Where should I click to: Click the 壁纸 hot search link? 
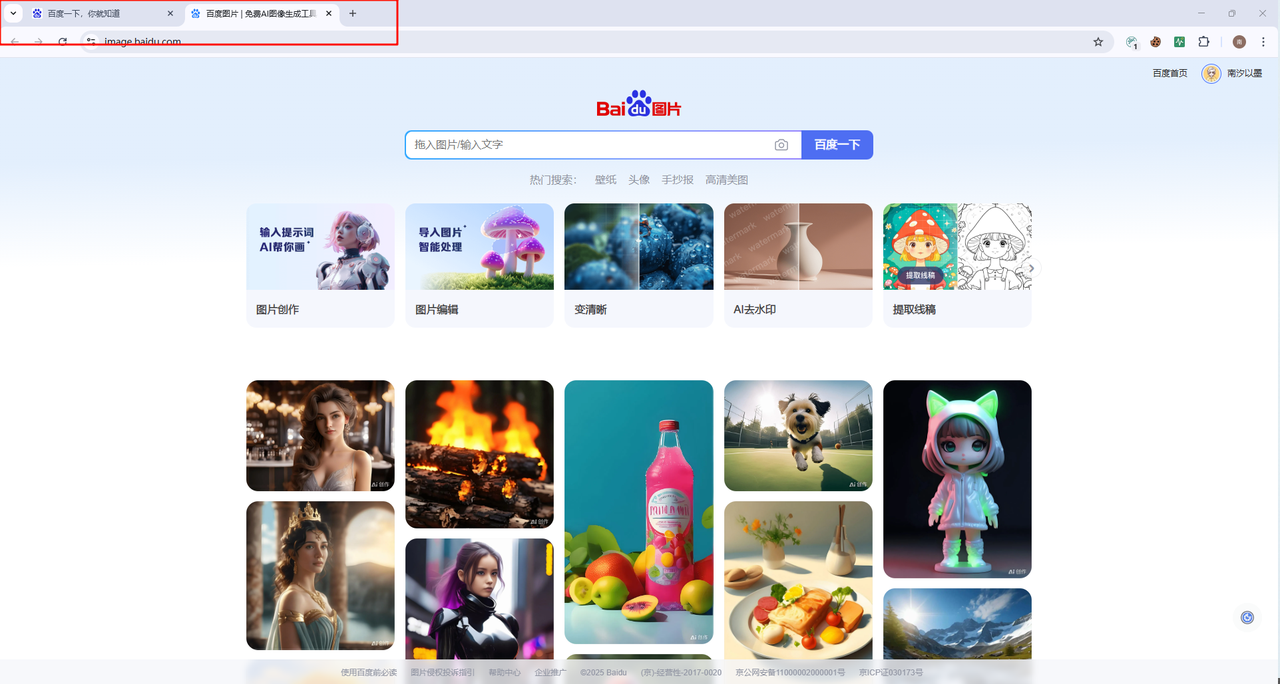pos(605,180)
